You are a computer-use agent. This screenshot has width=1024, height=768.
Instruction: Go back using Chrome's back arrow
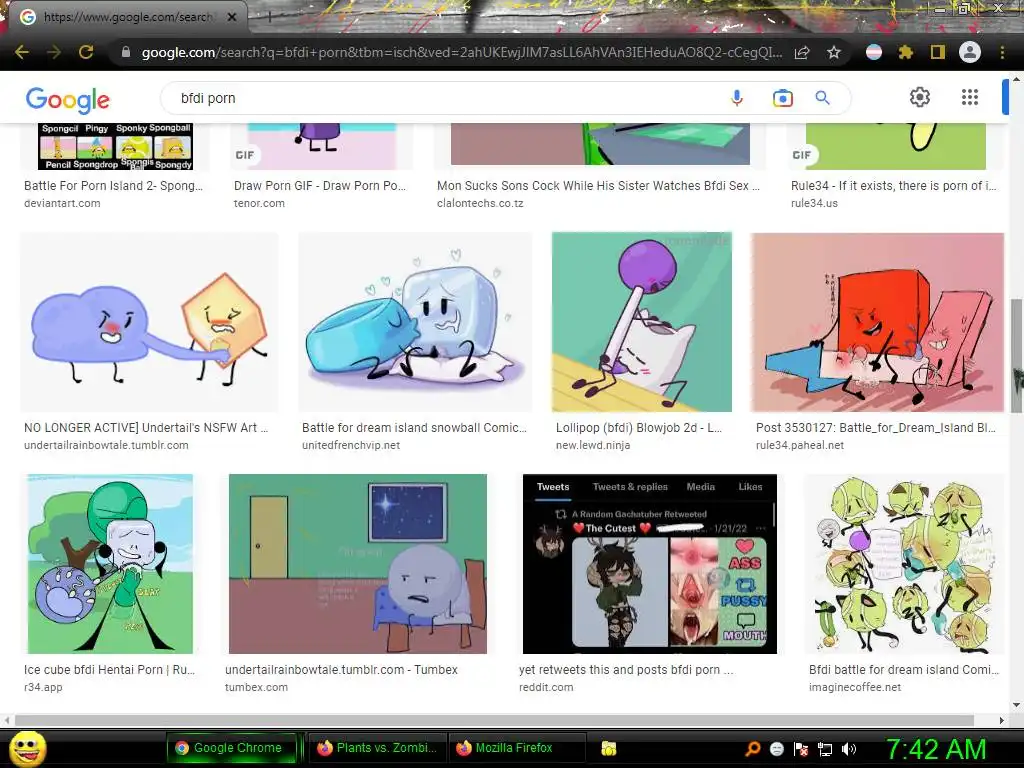coord(22,52)
